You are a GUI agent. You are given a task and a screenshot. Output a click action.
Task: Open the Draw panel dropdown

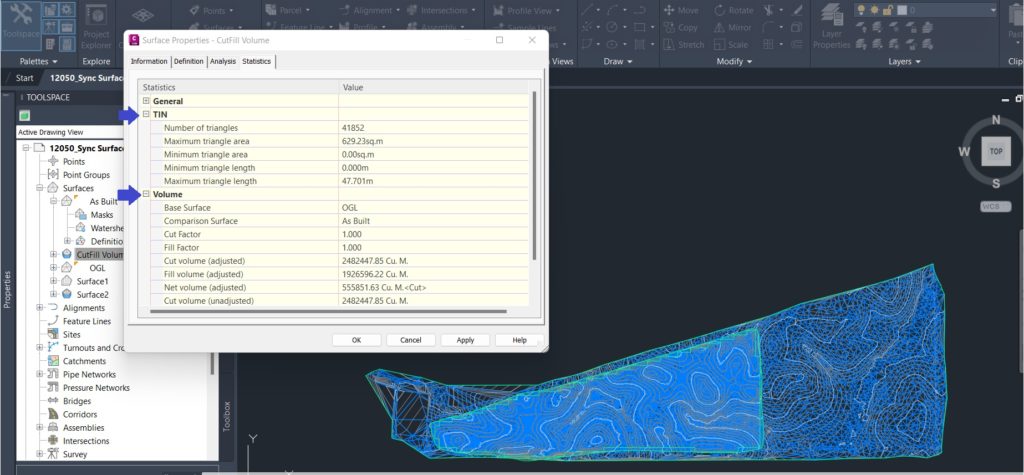(618, 61)
